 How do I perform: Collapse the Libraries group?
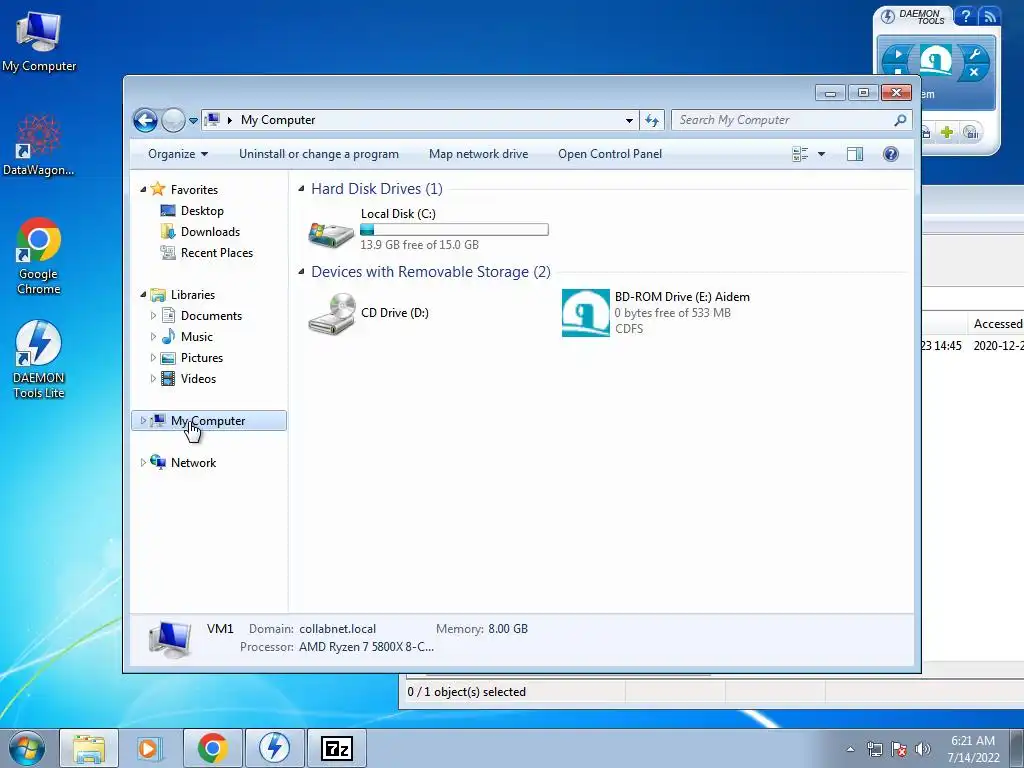(x=143, y=295)
